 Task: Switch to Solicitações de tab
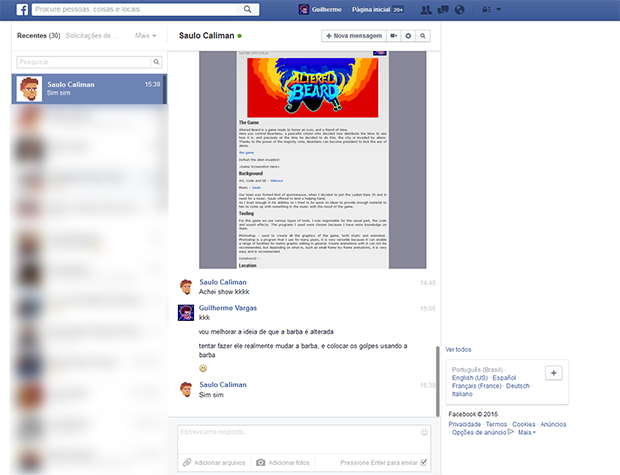[92, 36]
